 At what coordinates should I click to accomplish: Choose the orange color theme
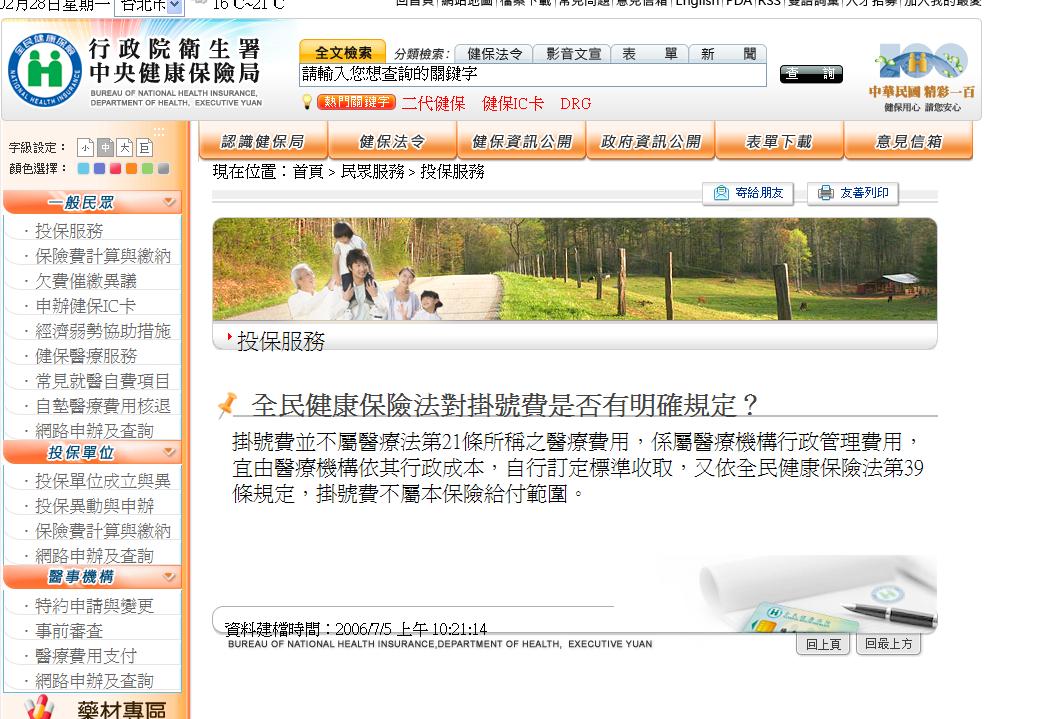point(131,169)
